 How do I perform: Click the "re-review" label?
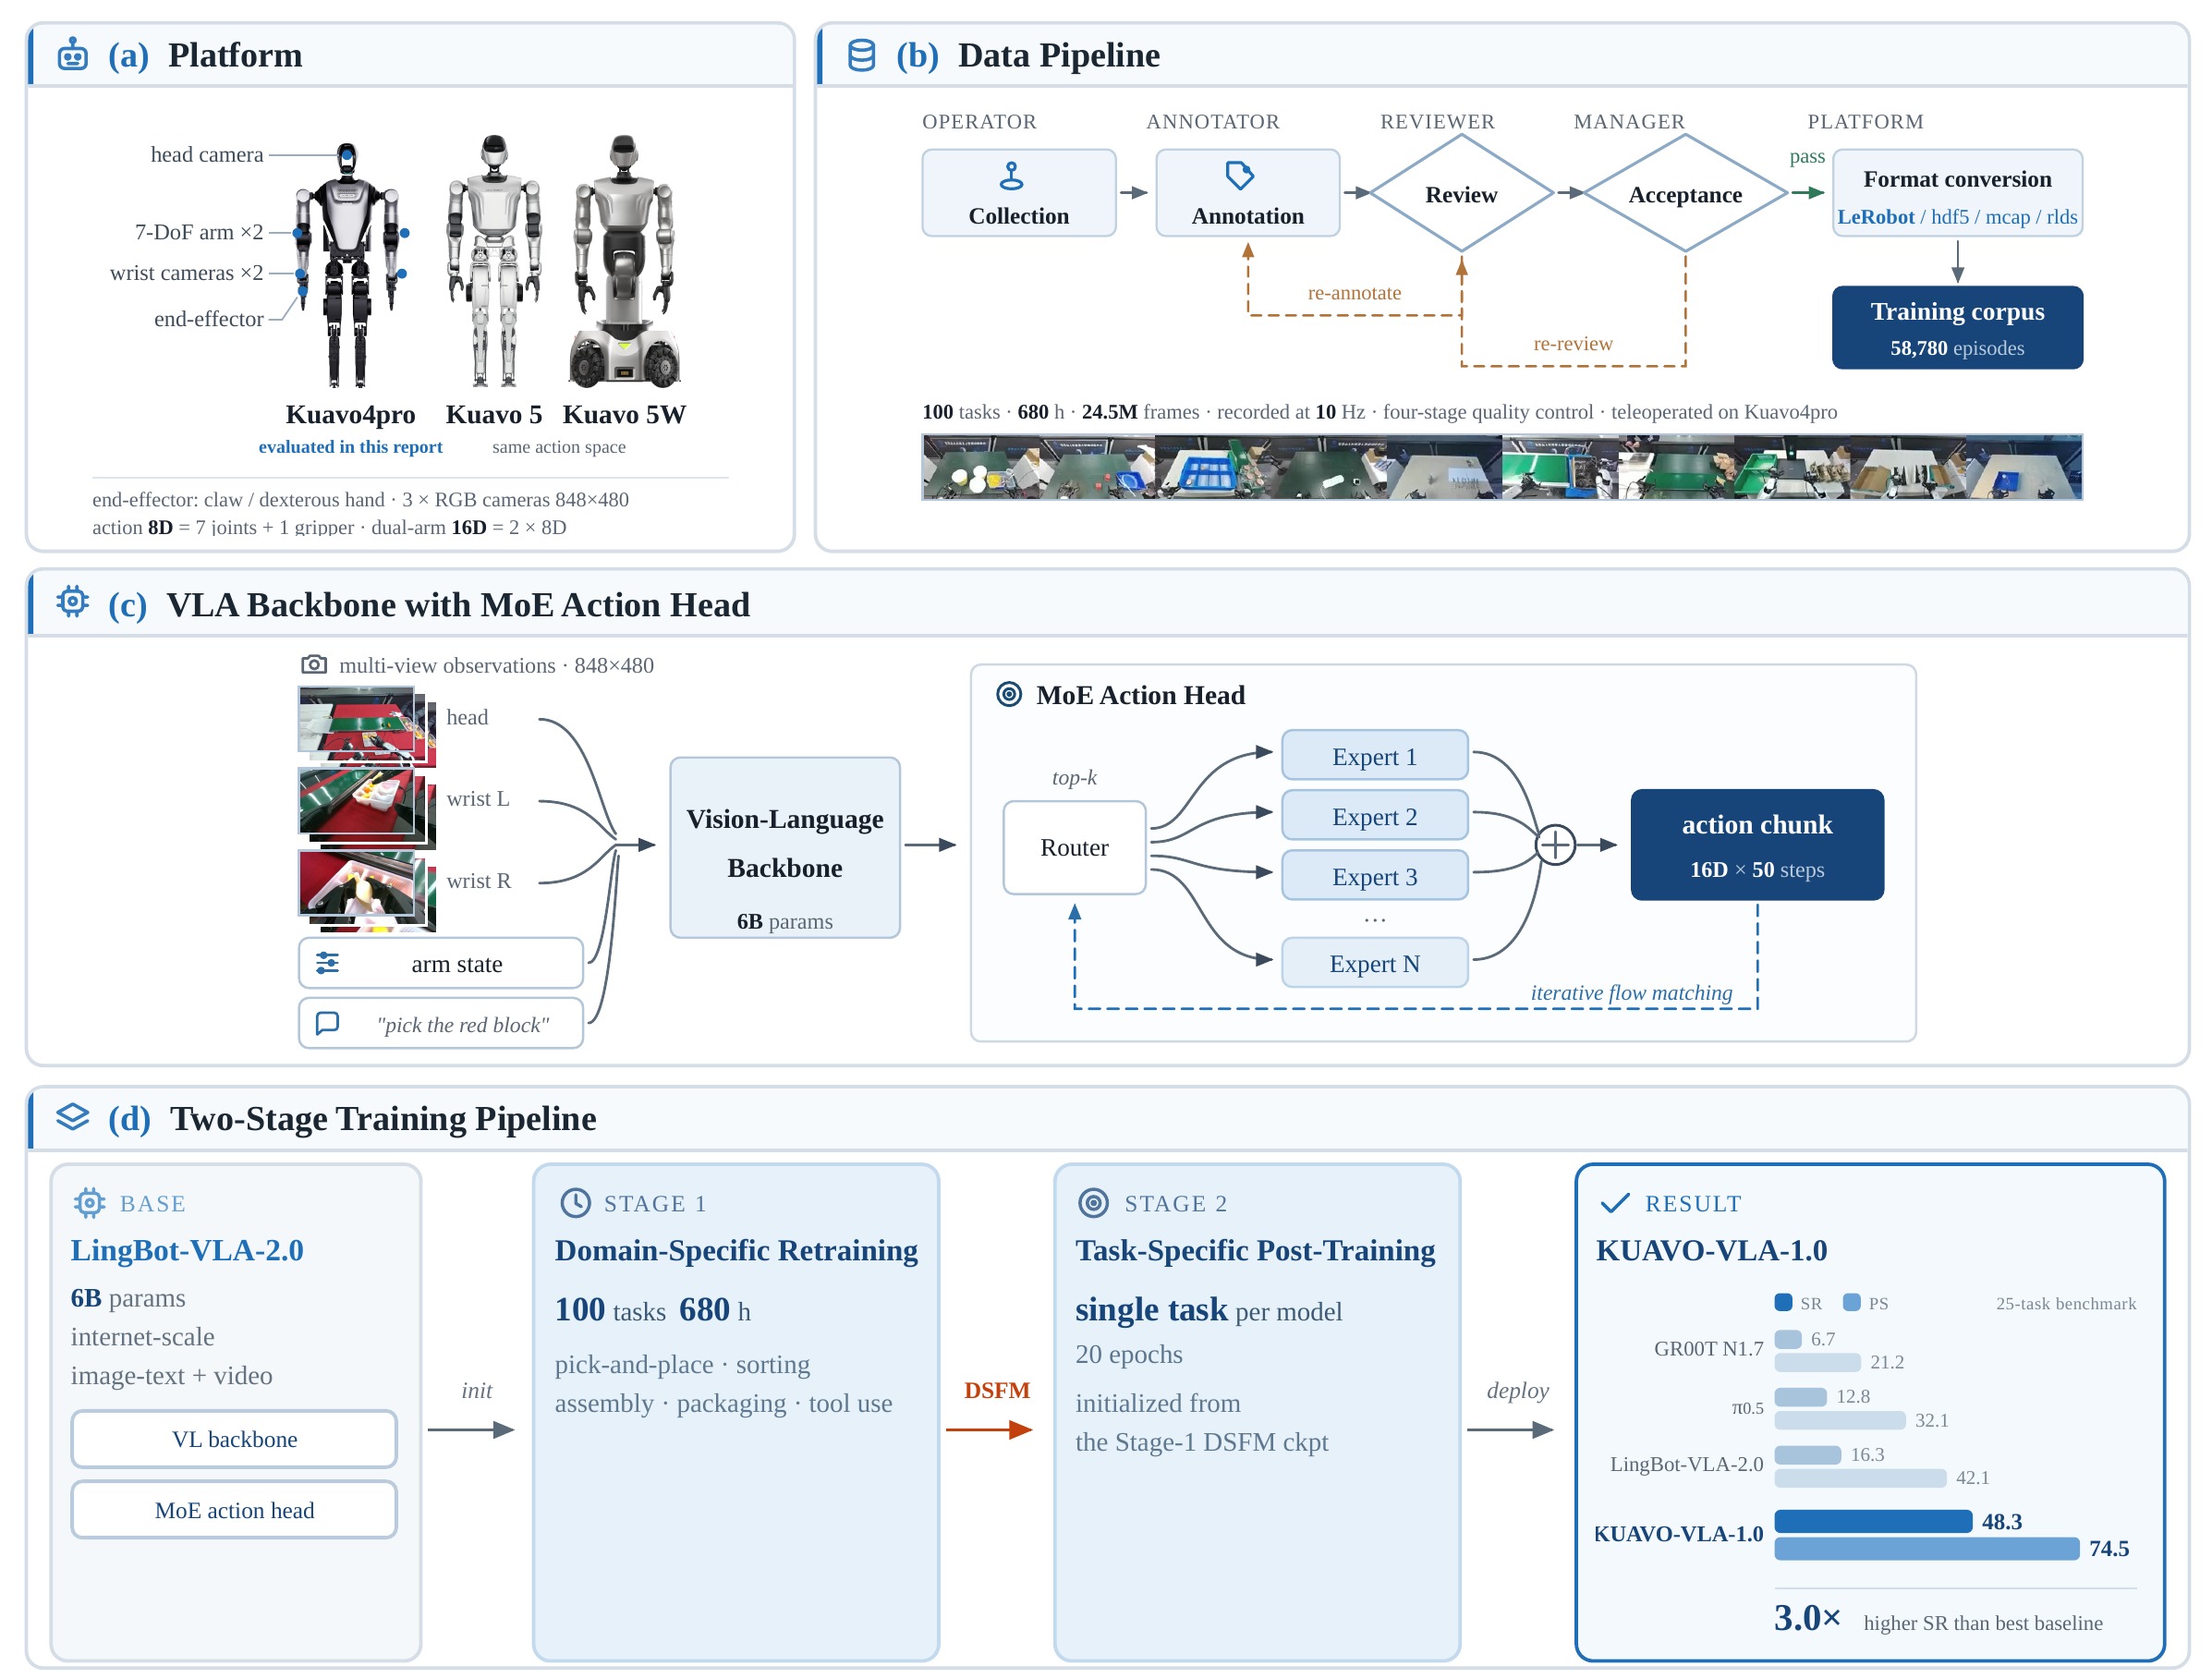click(x=1573, y=343)
